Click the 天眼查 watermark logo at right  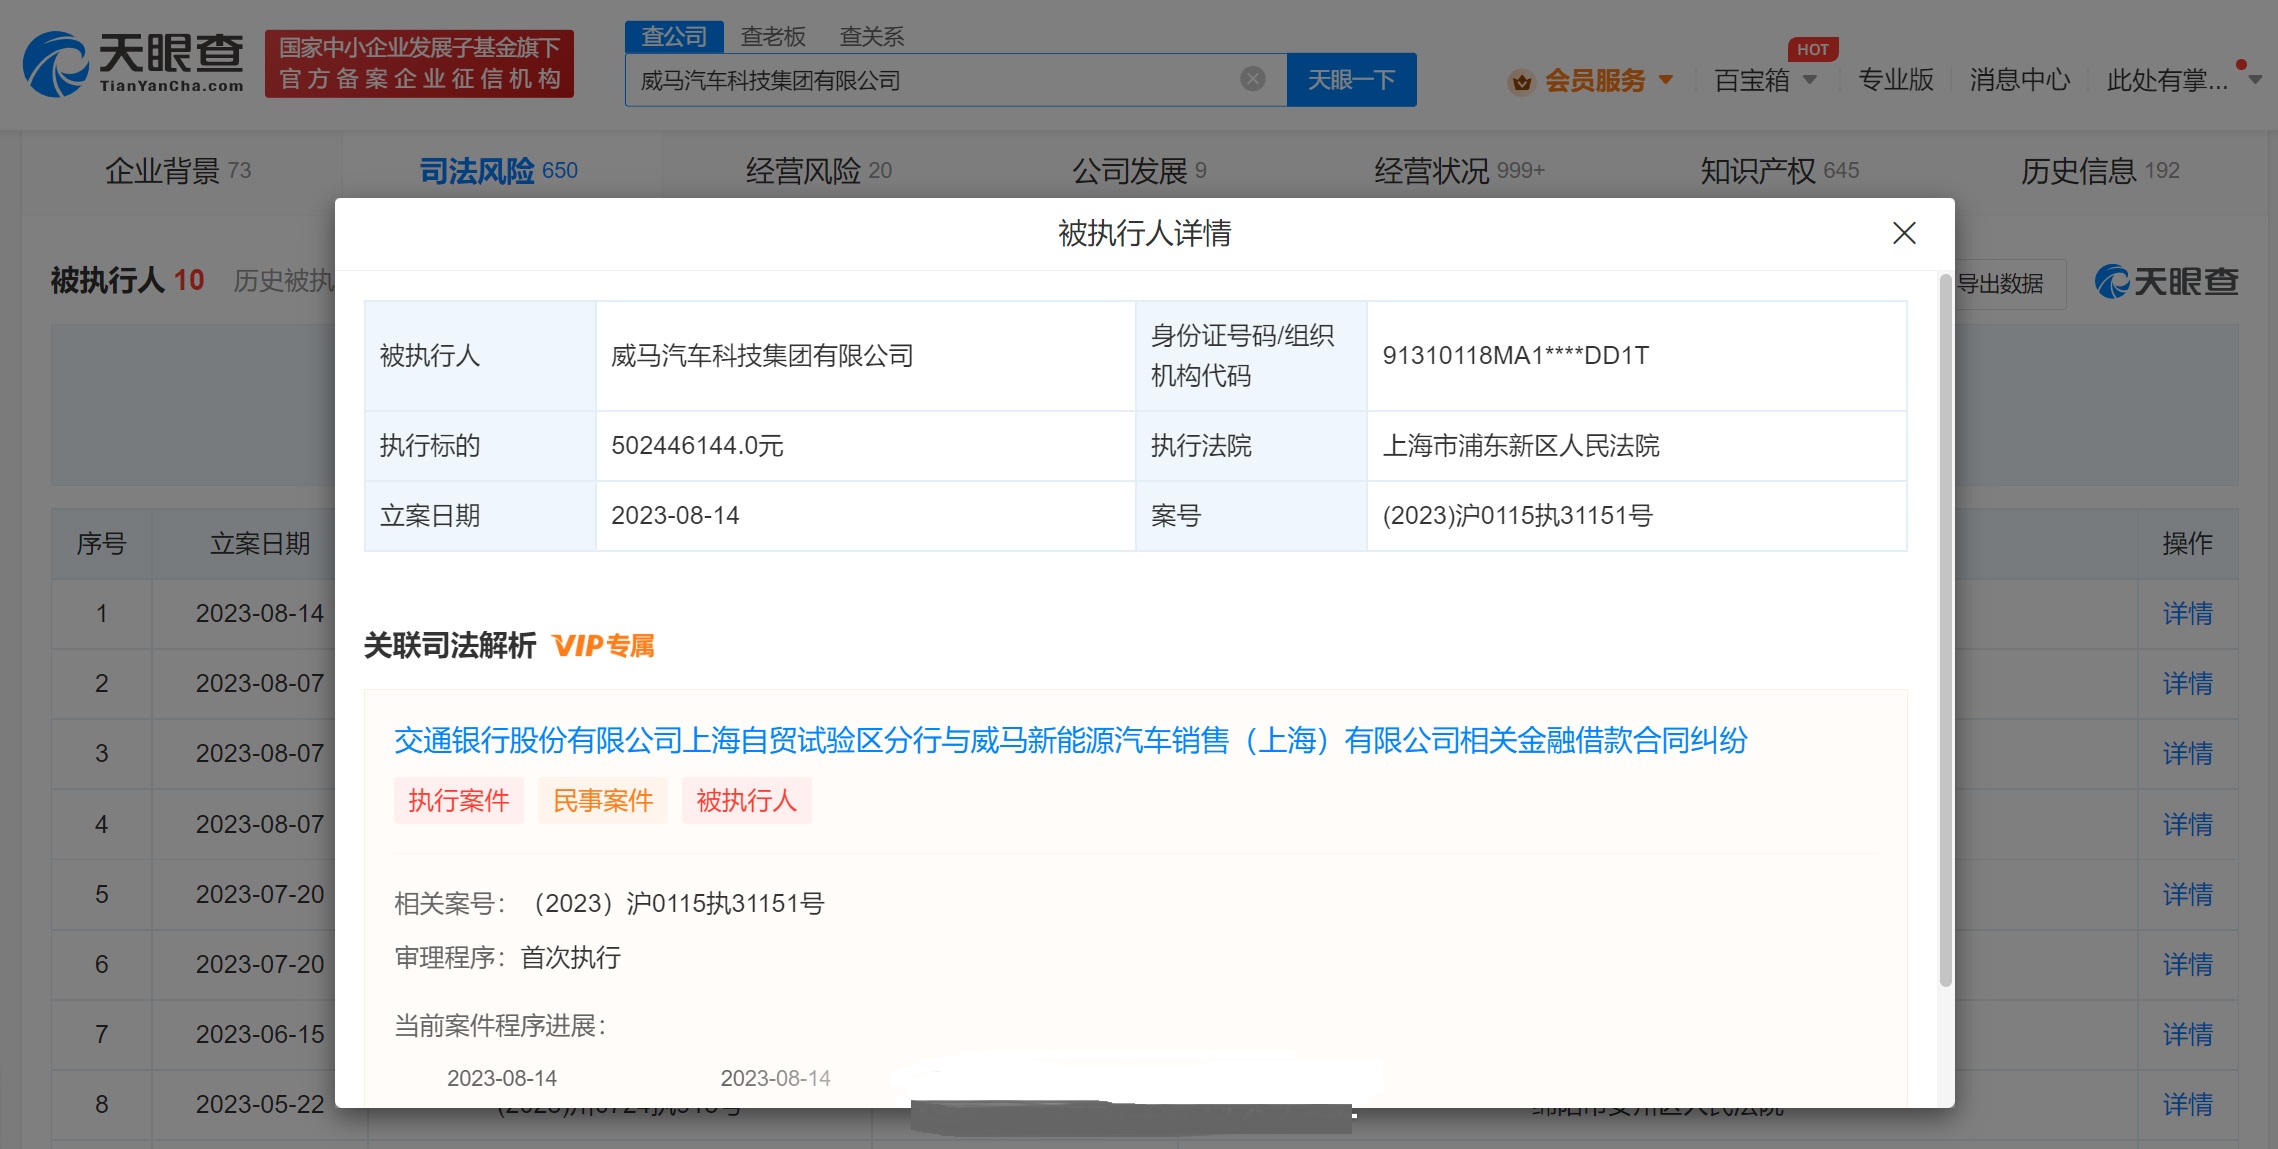(x=2166, y=282)
